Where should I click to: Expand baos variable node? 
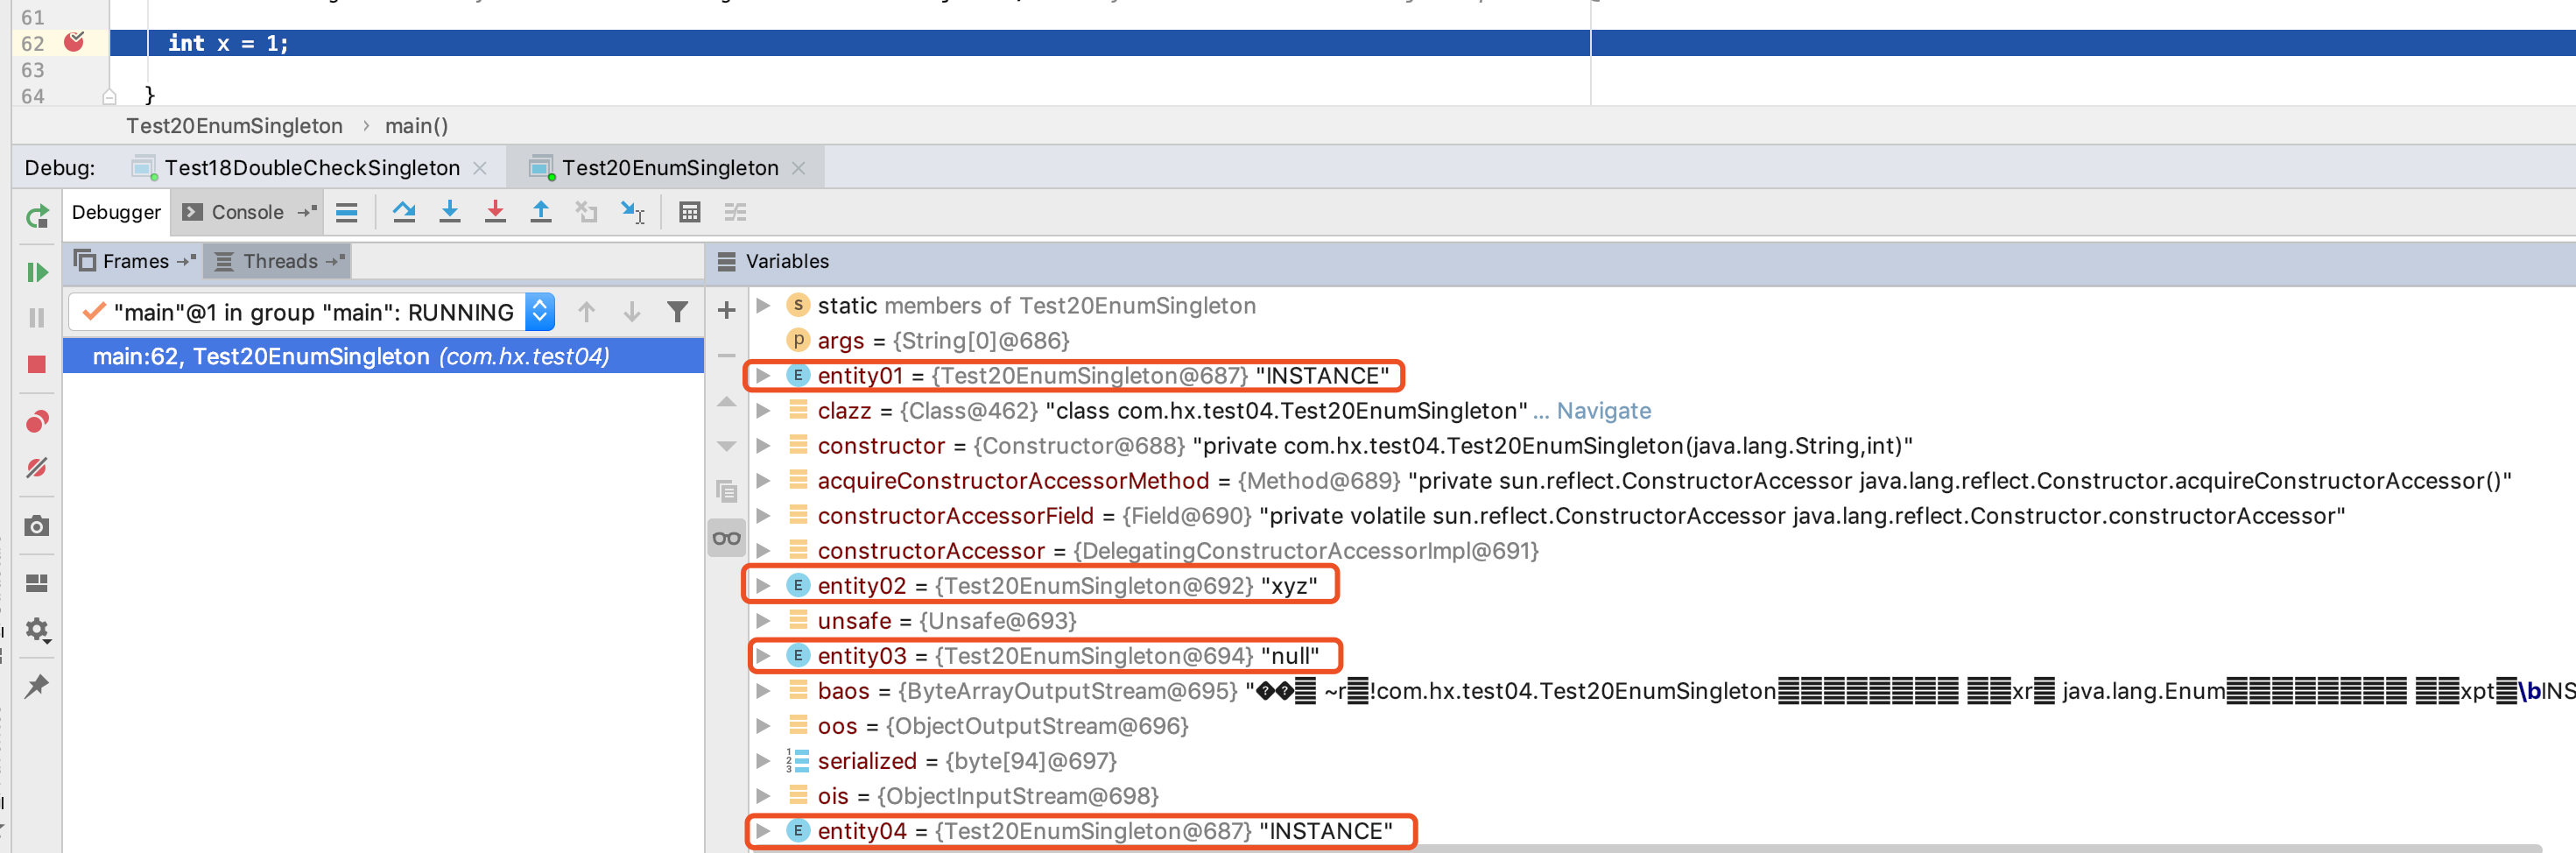click(x=763, y=690)
